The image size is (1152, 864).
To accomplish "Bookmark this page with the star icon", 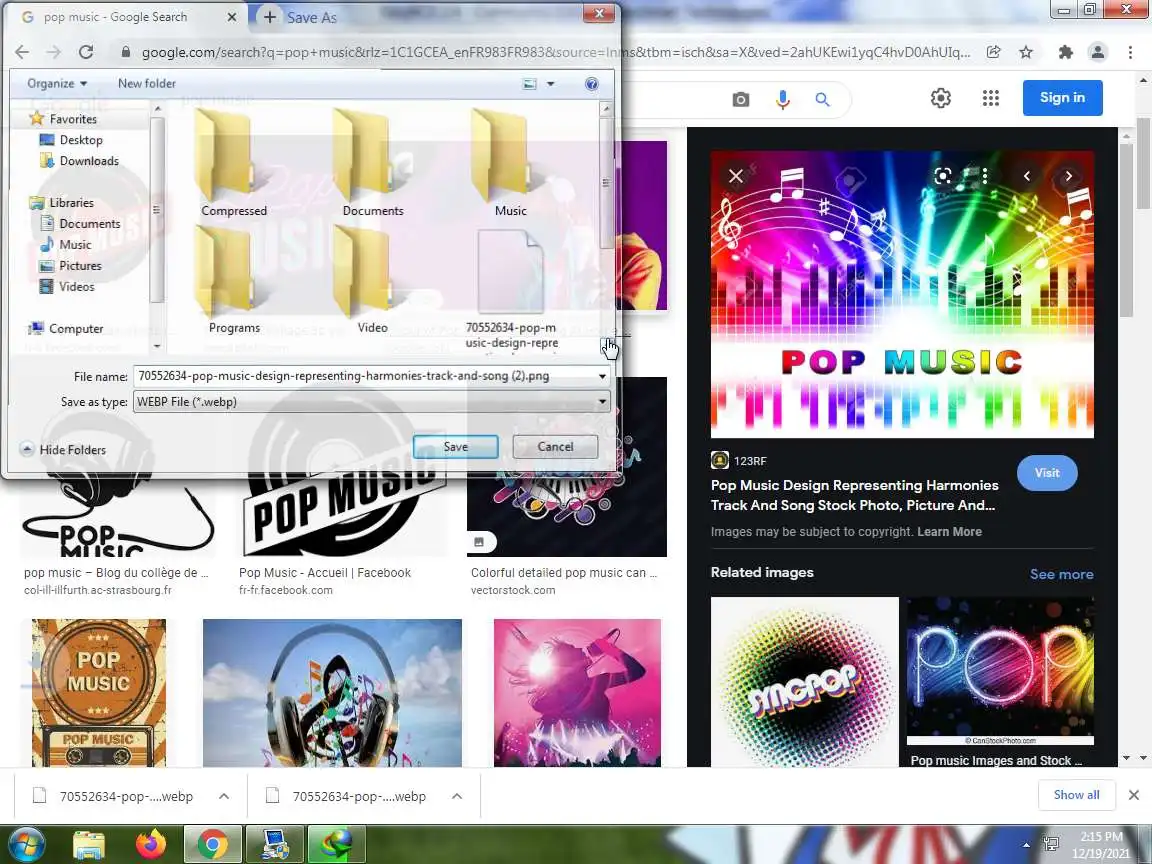I will (x=1026, y=52).
